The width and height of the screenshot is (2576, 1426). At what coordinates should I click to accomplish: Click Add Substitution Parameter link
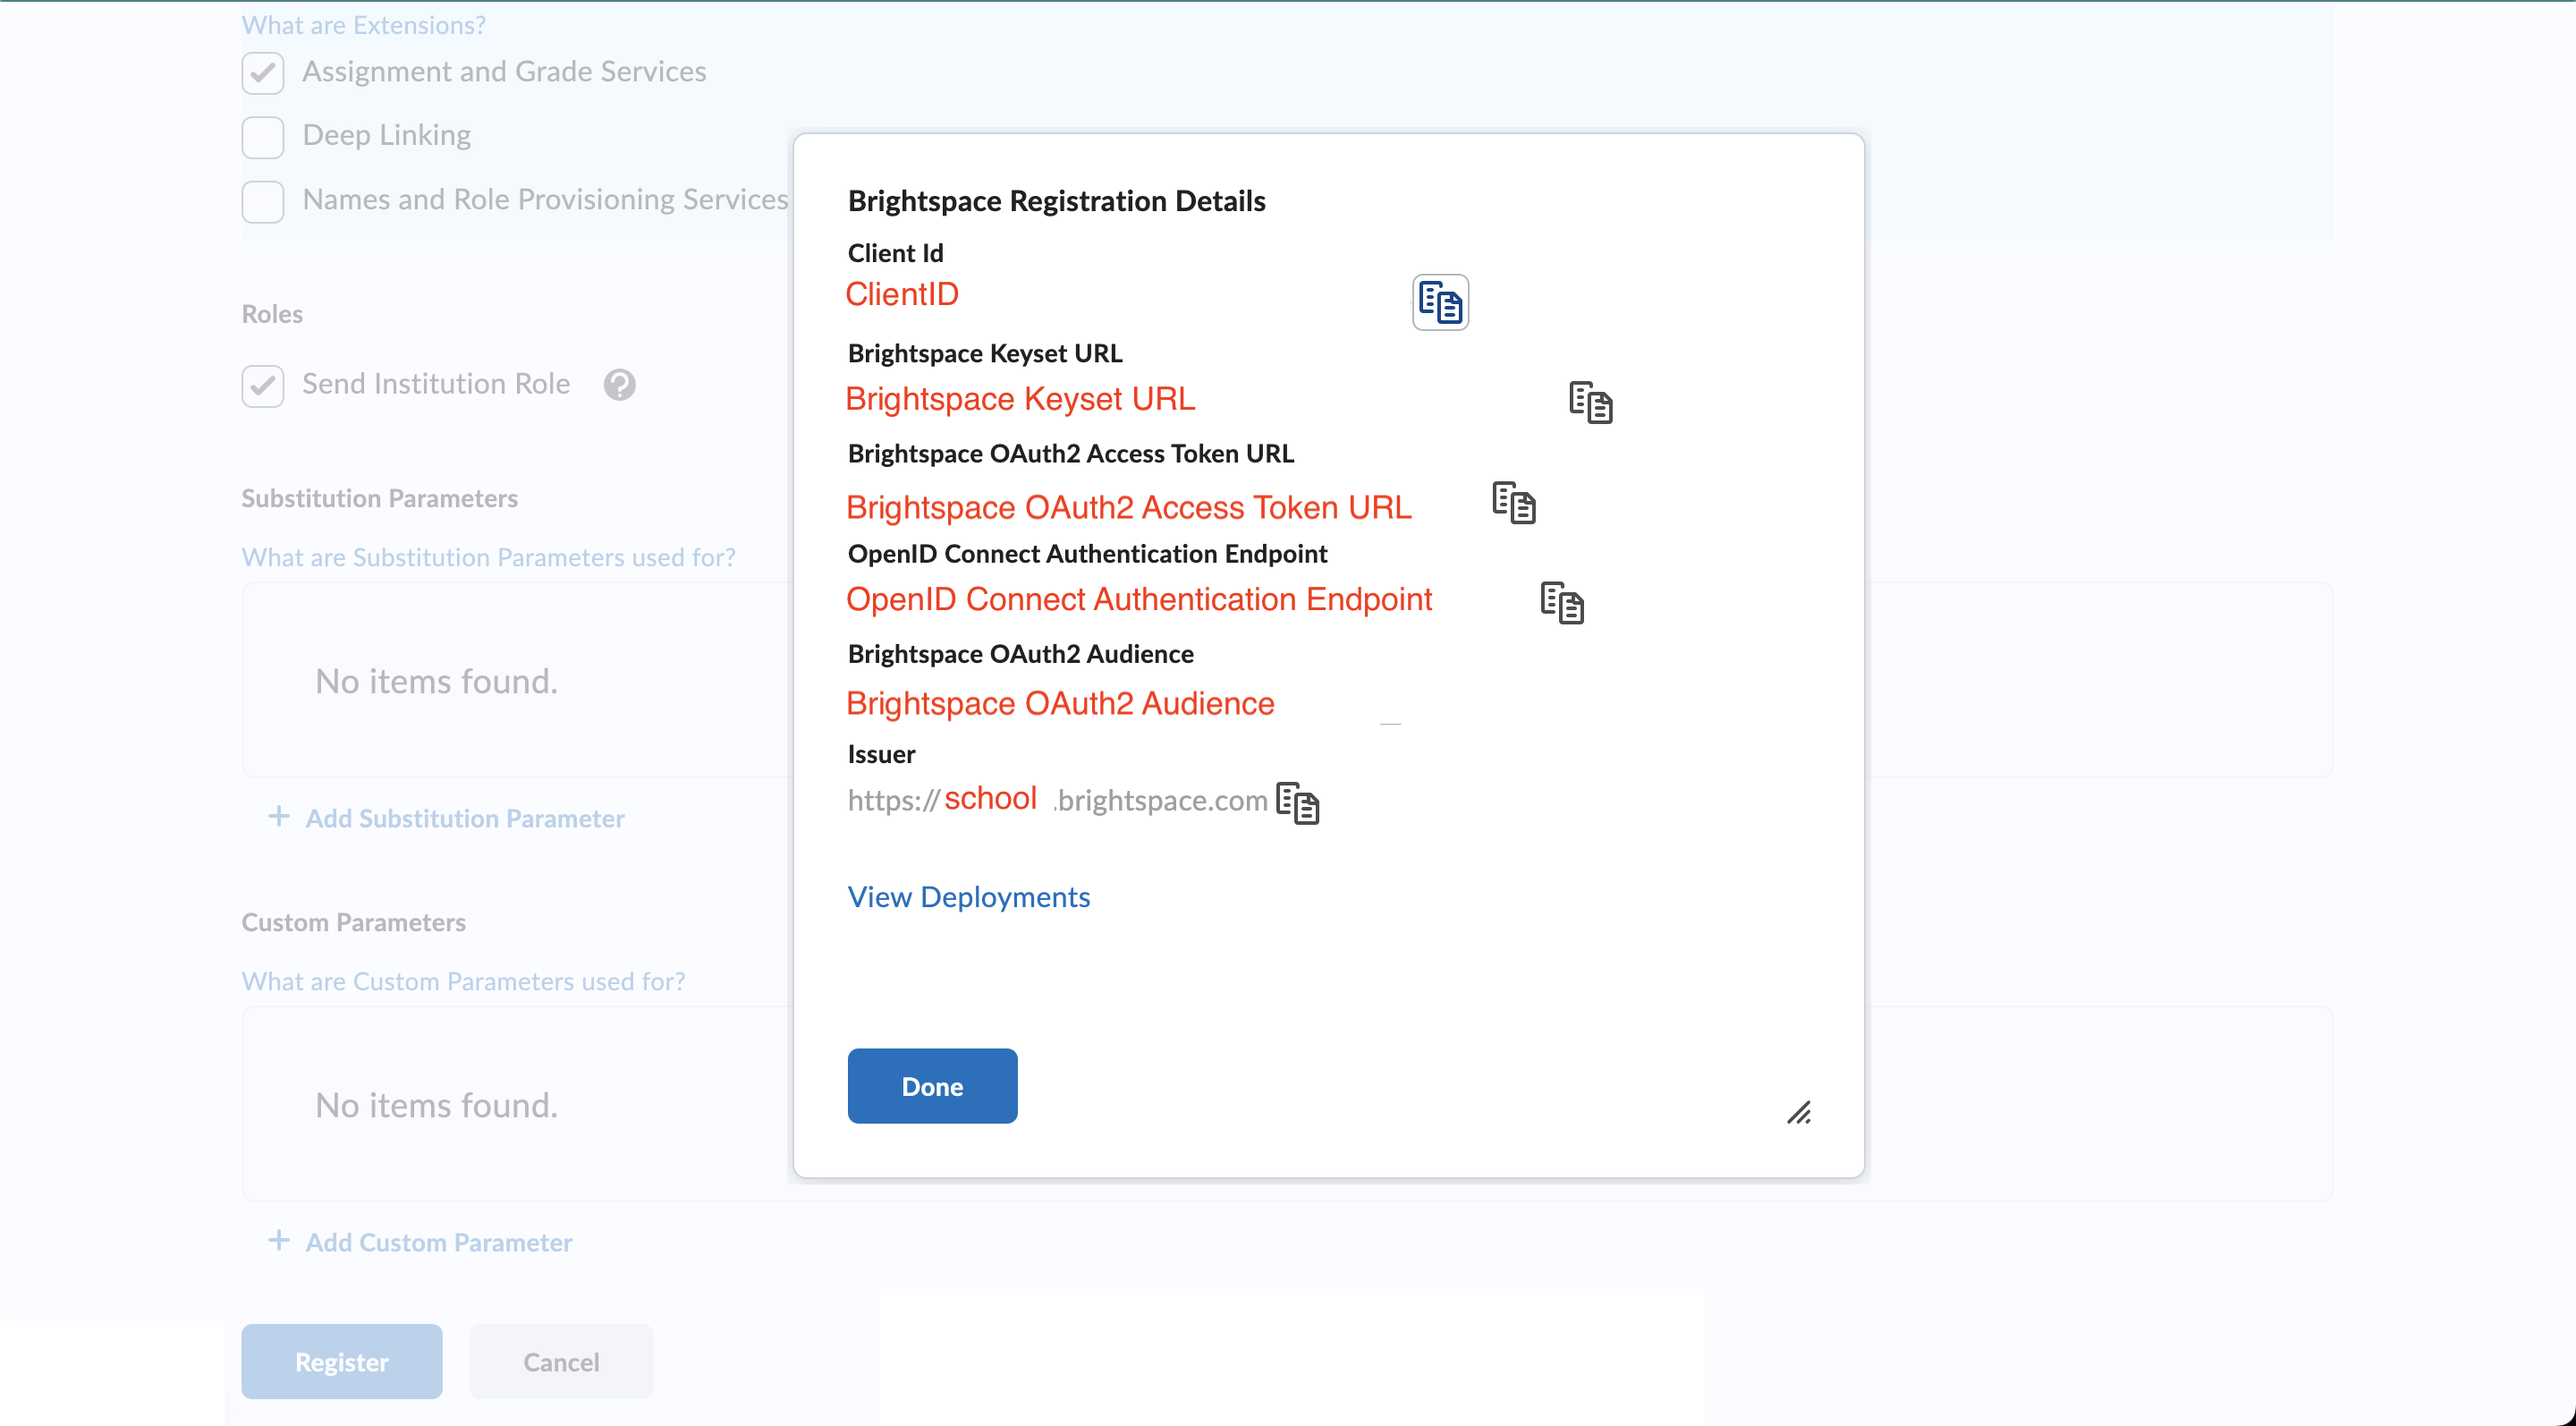pos(464,818)
